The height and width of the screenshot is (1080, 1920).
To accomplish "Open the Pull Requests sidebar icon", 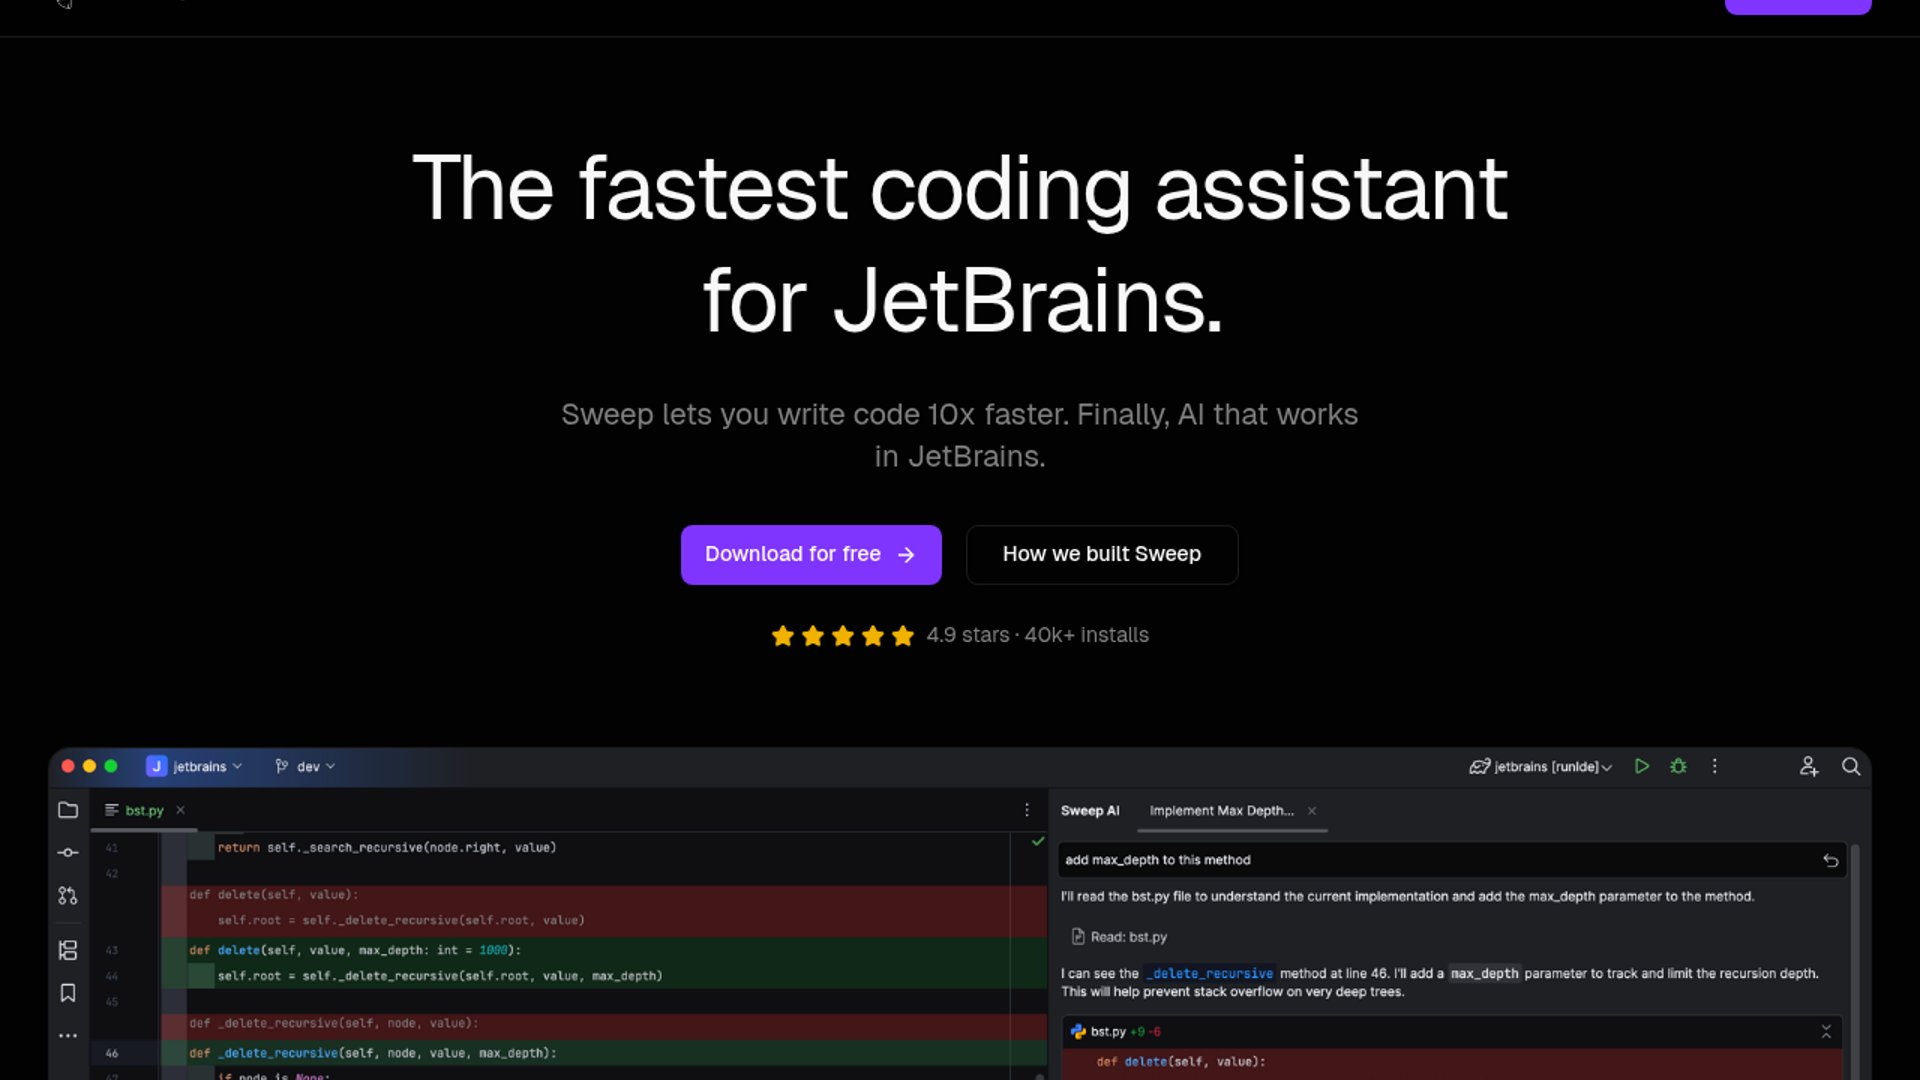I will tap(68, 896).
